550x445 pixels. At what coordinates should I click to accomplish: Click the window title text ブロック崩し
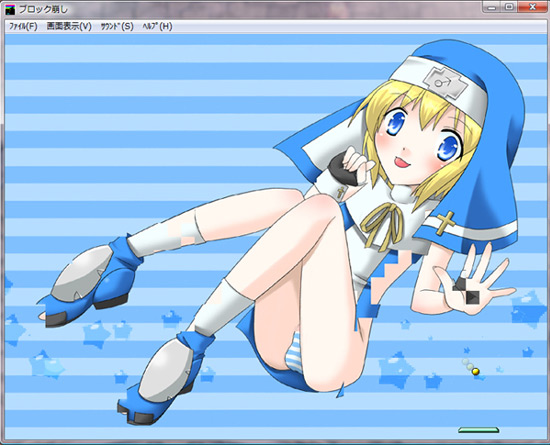coord(43,9)
